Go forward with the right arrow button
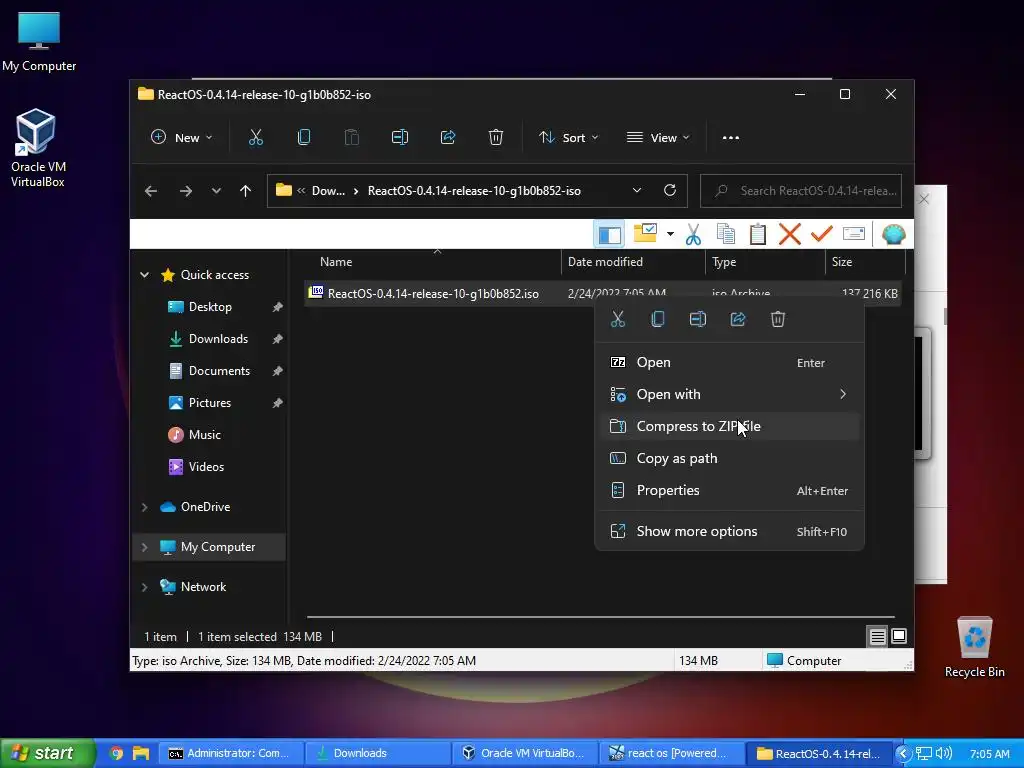The height and width of the screenshot is (768, 1024). 185,191
